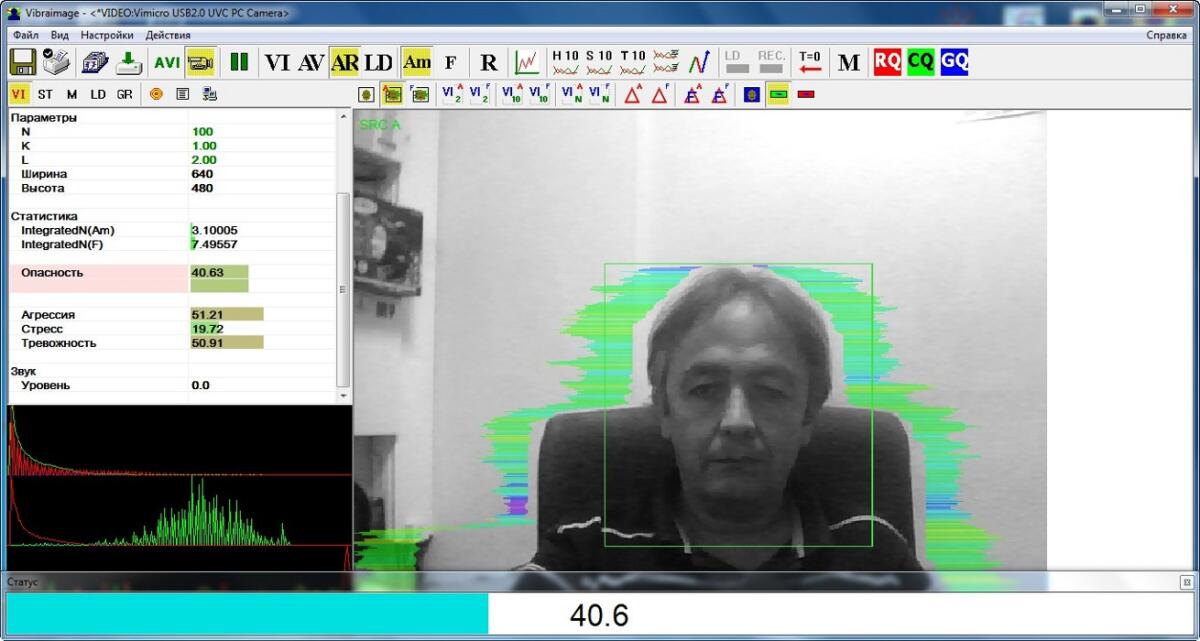Click the line graph chart icon
Viewport: 1200px width, 641px height.
click(x=527, y=62)
